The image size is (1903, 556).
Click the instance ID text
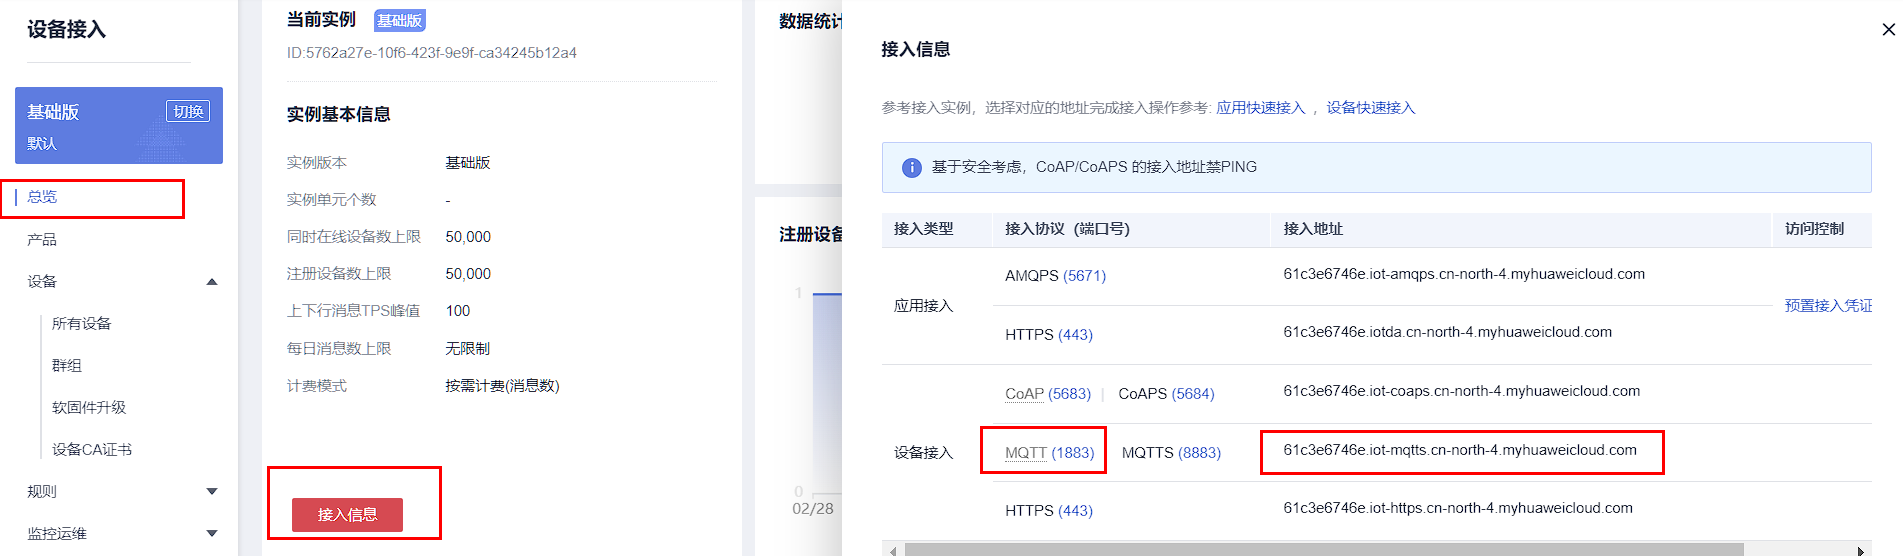click(432, 53)
